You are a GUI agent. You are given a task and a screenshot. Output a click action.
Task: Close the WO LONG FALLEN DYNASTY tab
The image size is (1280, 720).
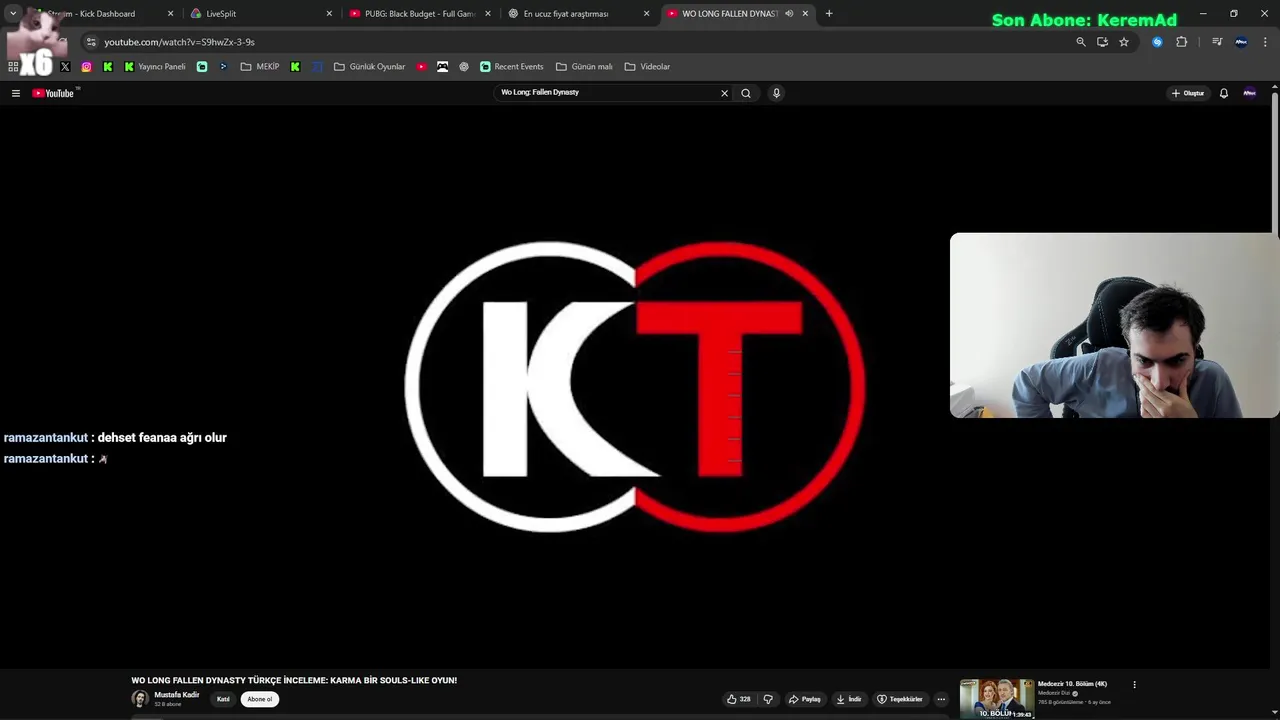tap(805, 14)
